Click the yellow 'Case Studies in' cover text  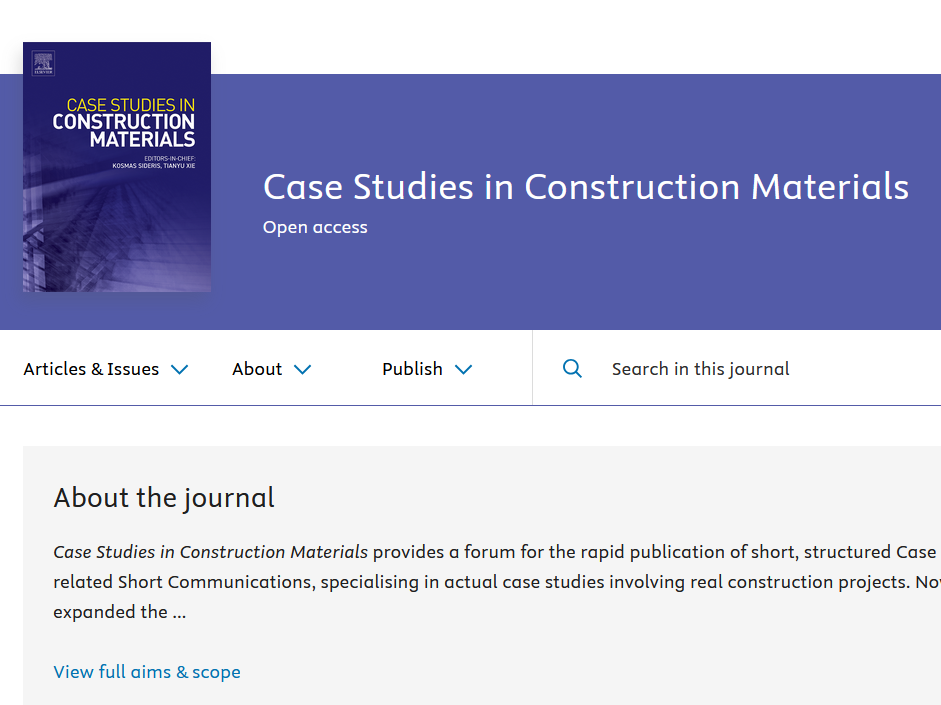pyautogui.click(x=130, y=105)
